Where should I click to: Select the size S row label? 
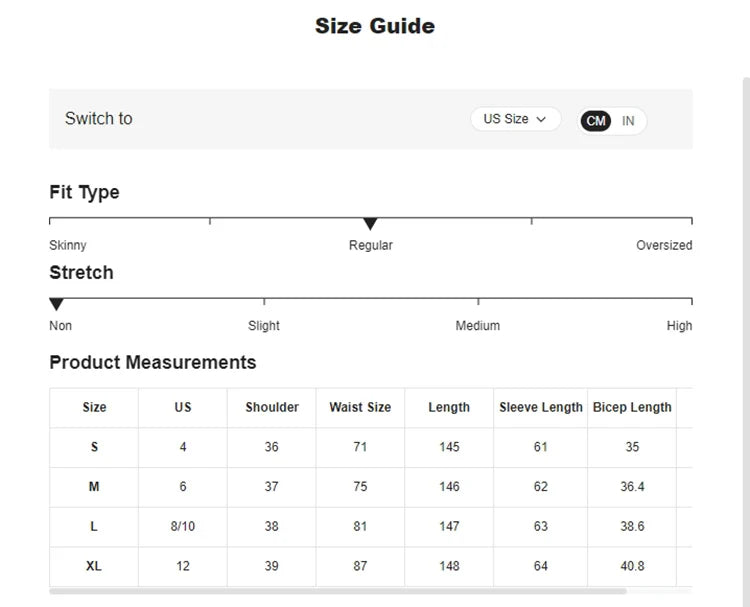pos(94,447)
